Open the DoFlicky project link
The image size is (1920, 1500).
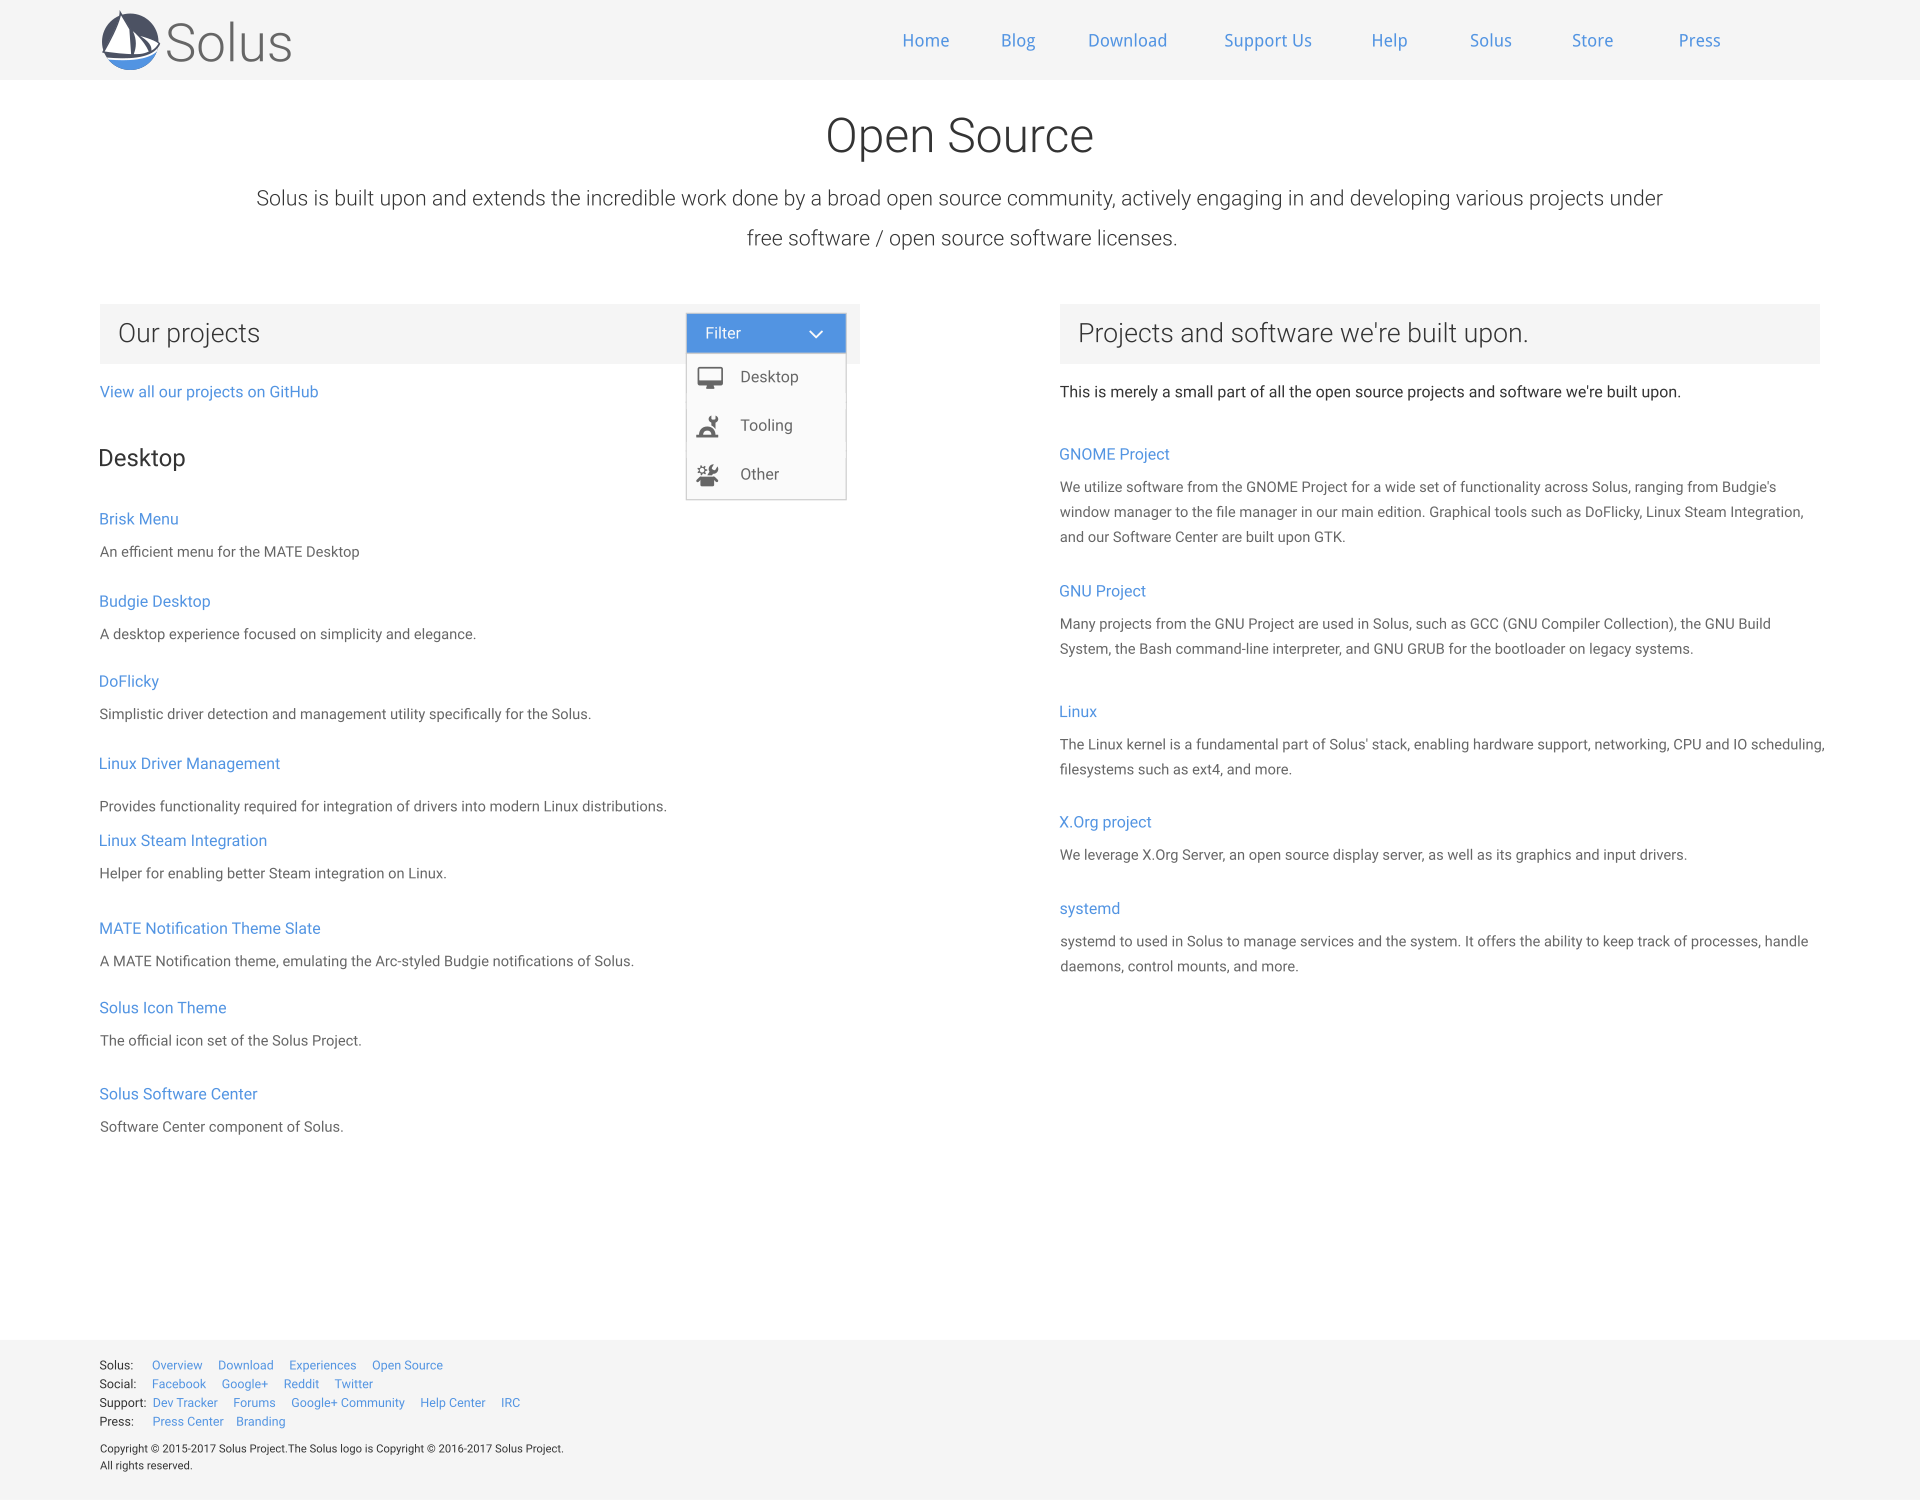pos(129,681)
